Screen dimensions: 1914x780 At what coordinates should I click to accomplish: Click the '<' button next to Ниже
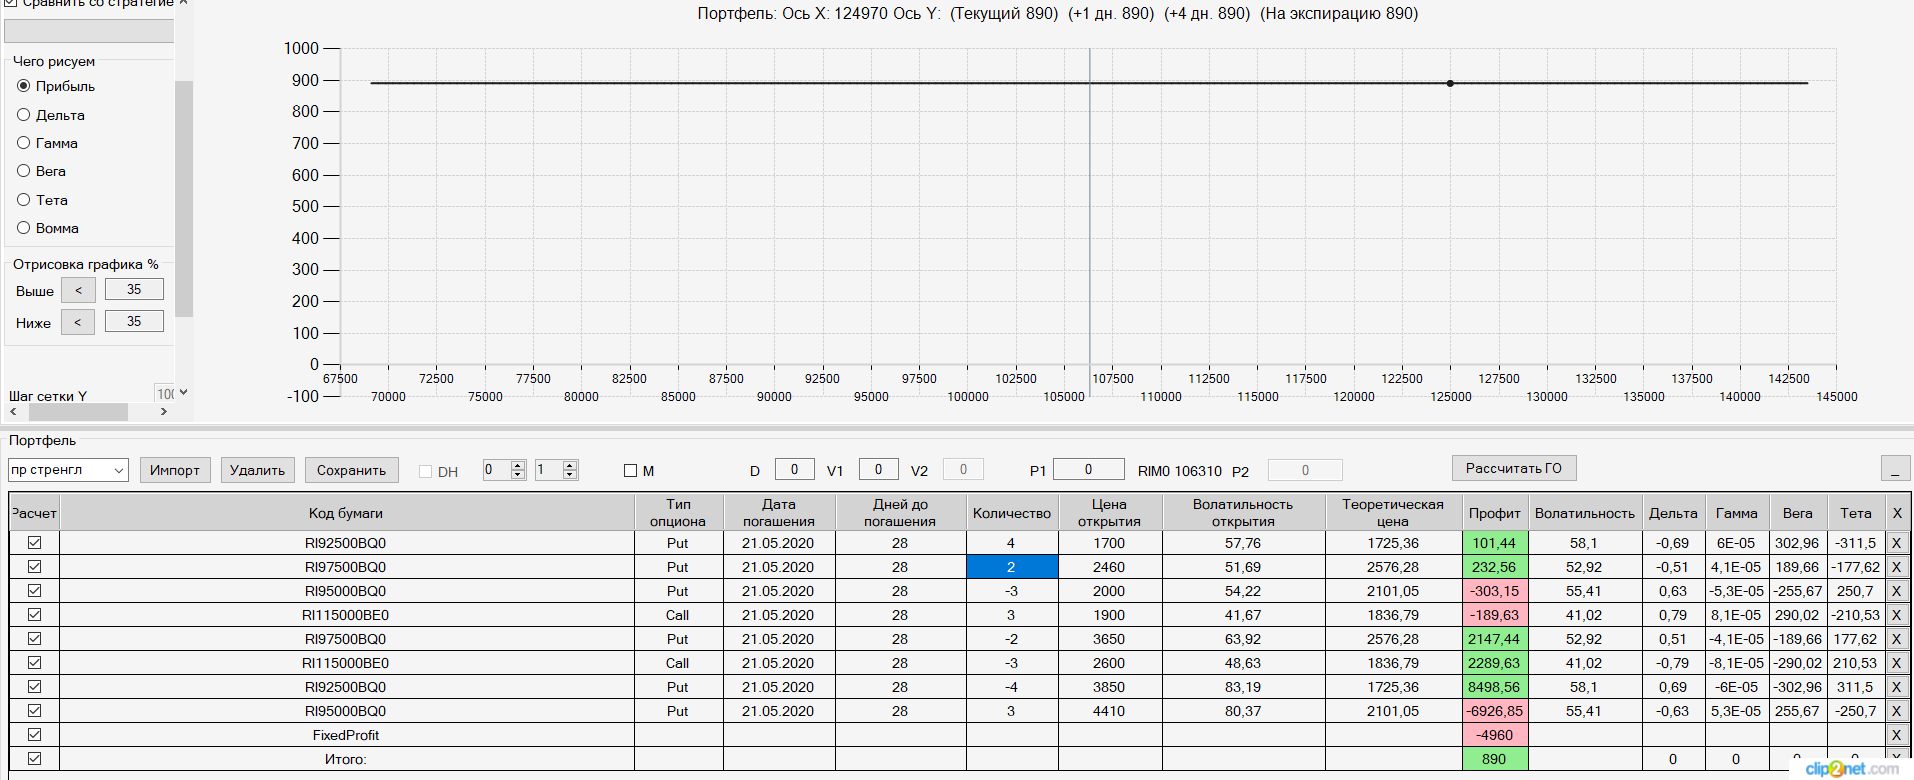78,322
